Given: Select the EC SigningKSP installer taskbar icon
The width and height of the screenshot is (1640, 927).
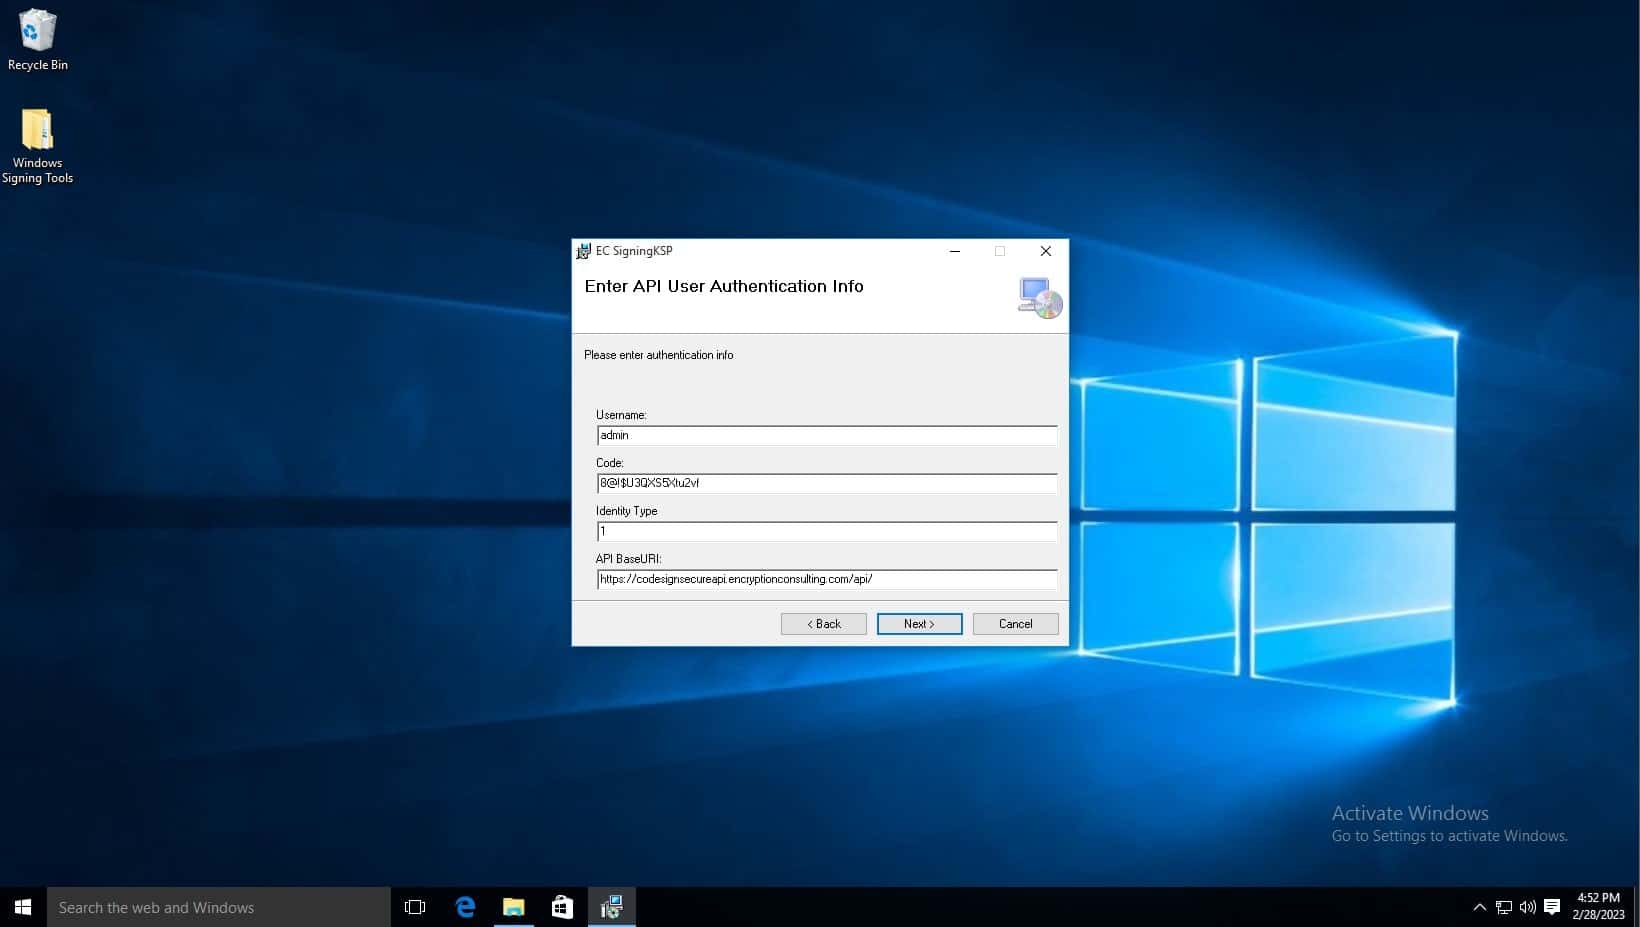Looking at the screenshot, I should point(611,907).
